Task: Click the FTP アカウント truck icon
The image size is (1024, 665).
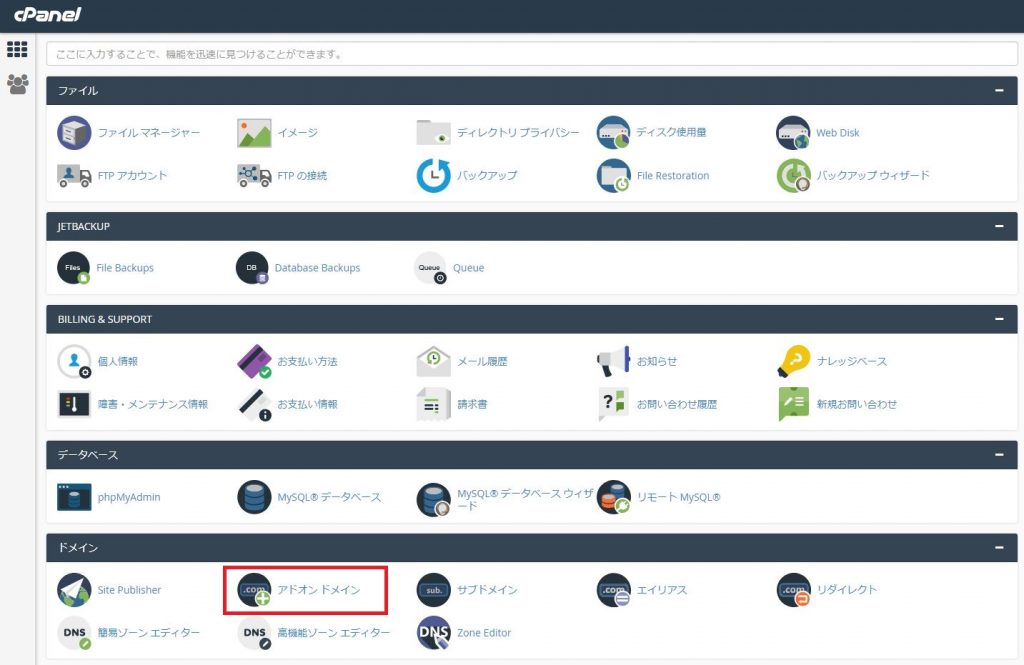Action: pyautogui.click(x=74, y=176)
